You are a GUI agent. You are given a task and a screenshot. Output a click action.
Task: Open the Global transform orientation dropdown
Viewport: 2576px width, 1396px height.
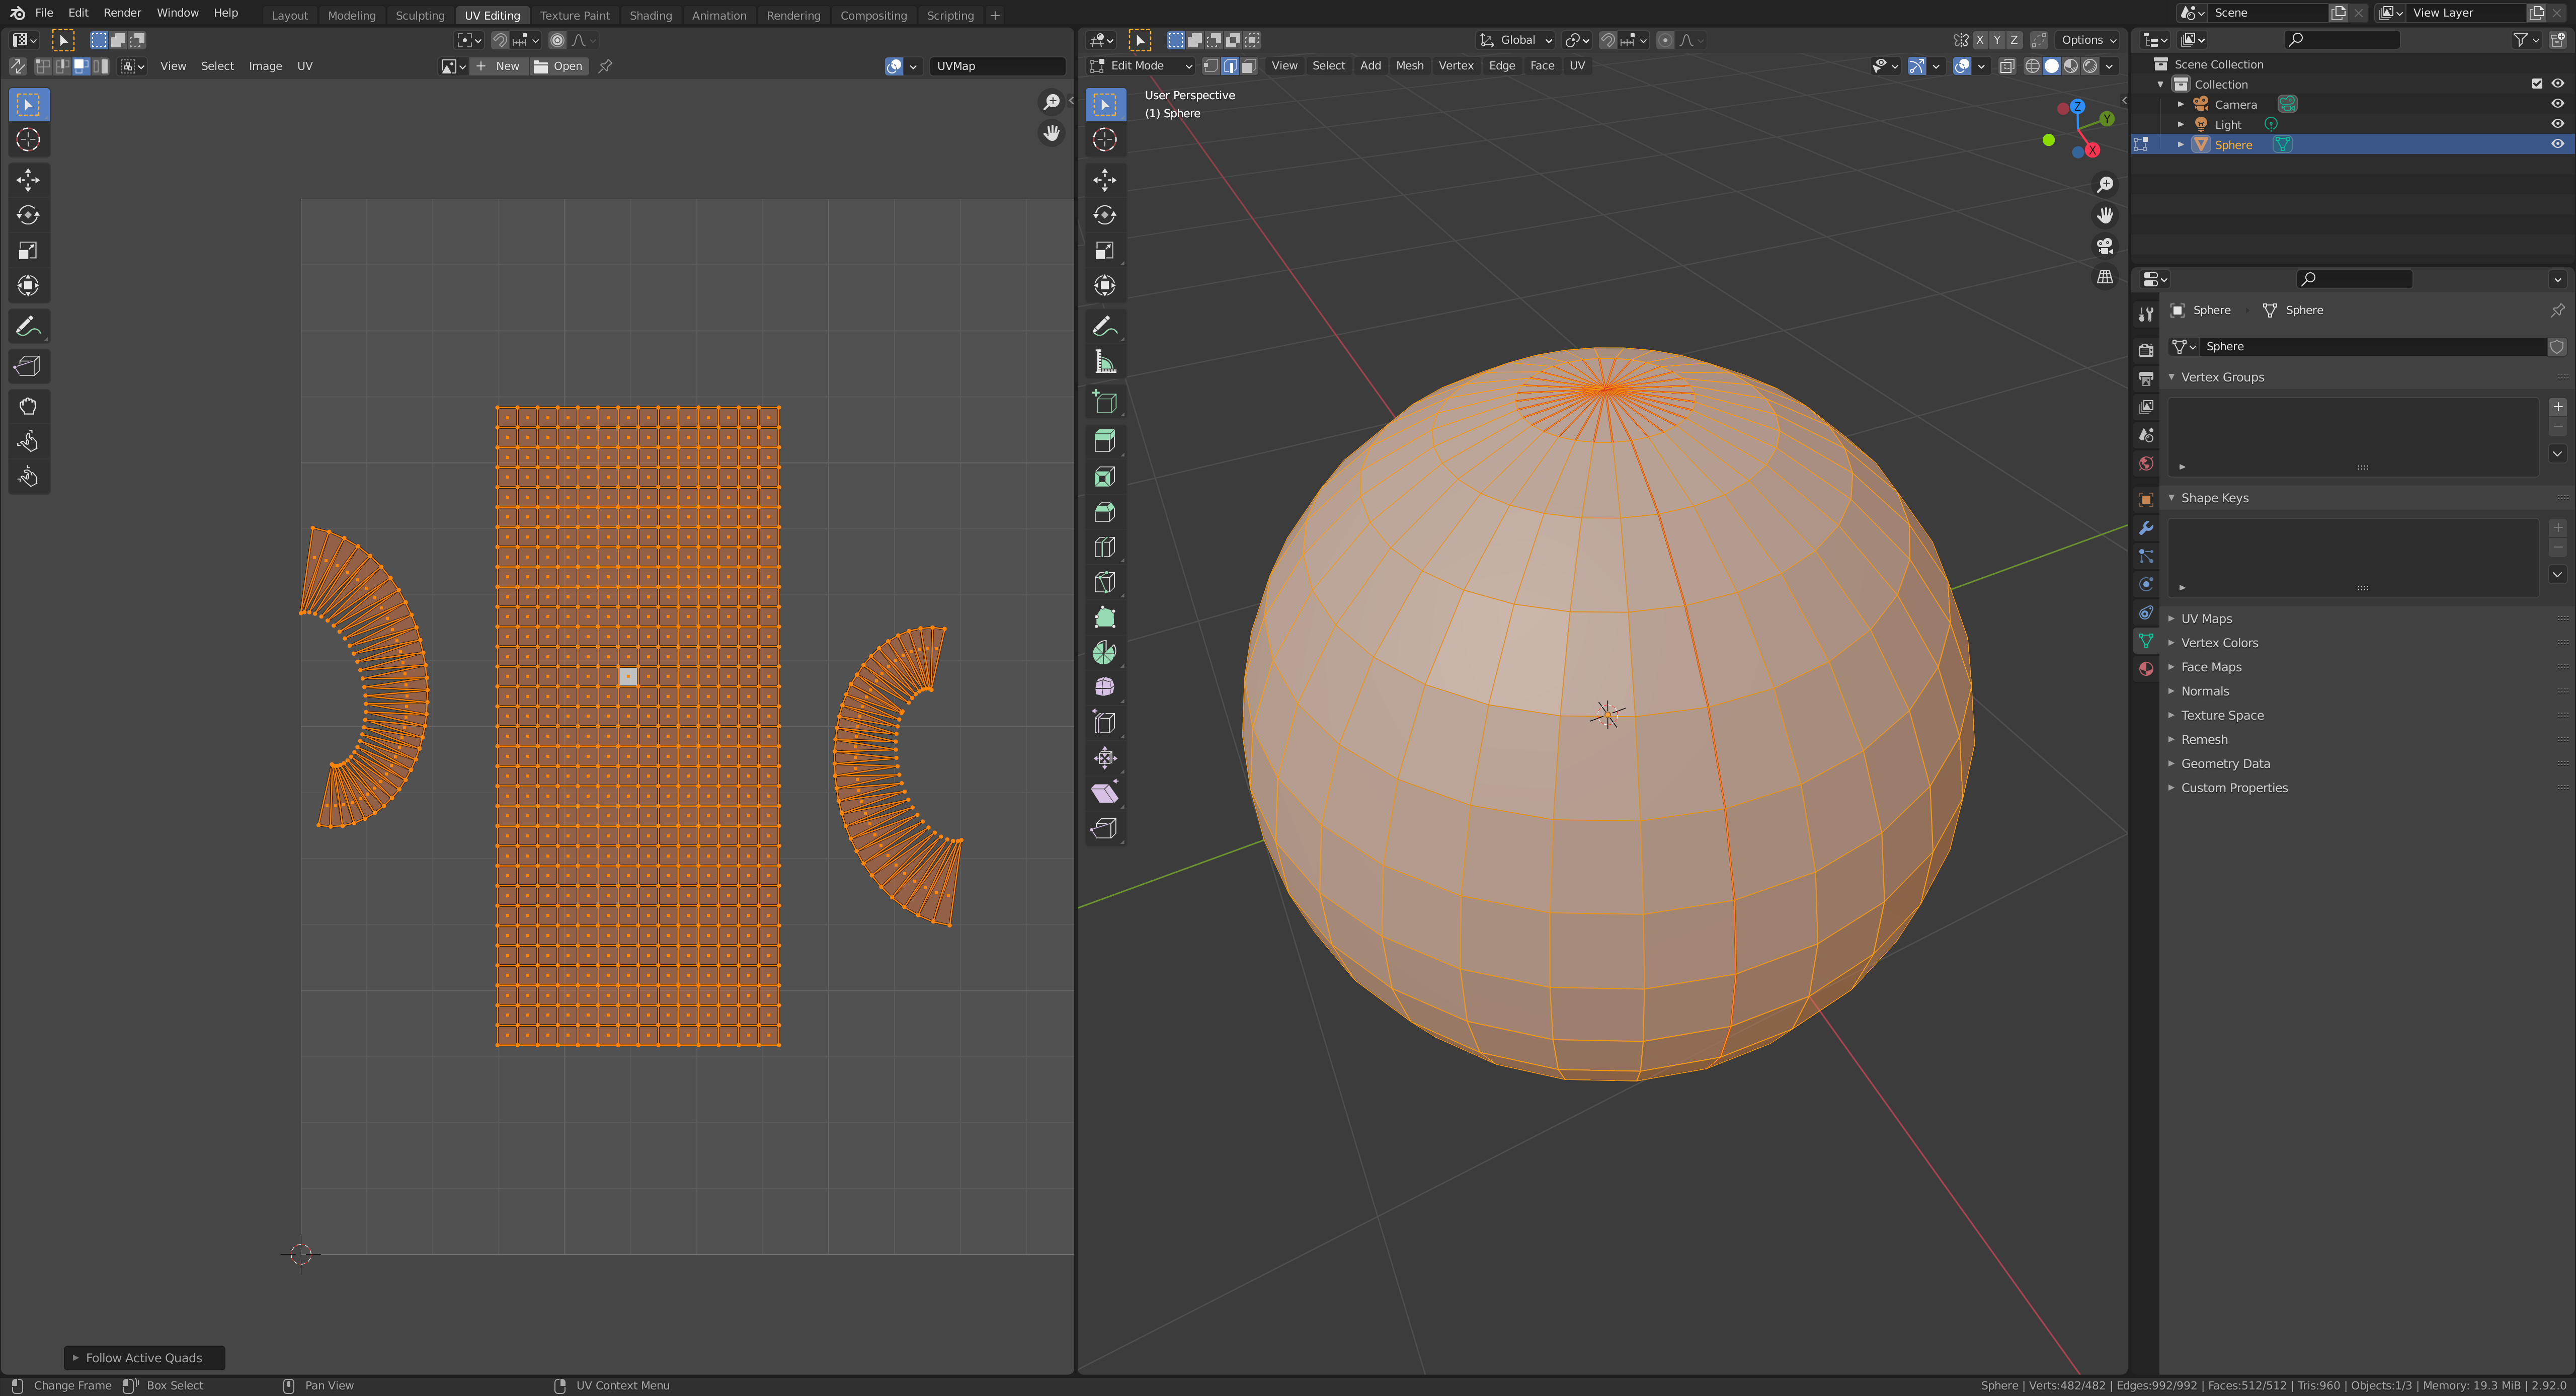[1516, 40]
